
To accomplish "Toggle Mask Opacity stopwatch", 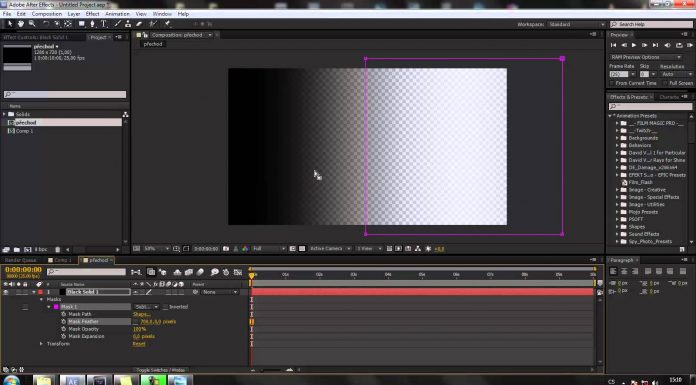I will 63,329.
